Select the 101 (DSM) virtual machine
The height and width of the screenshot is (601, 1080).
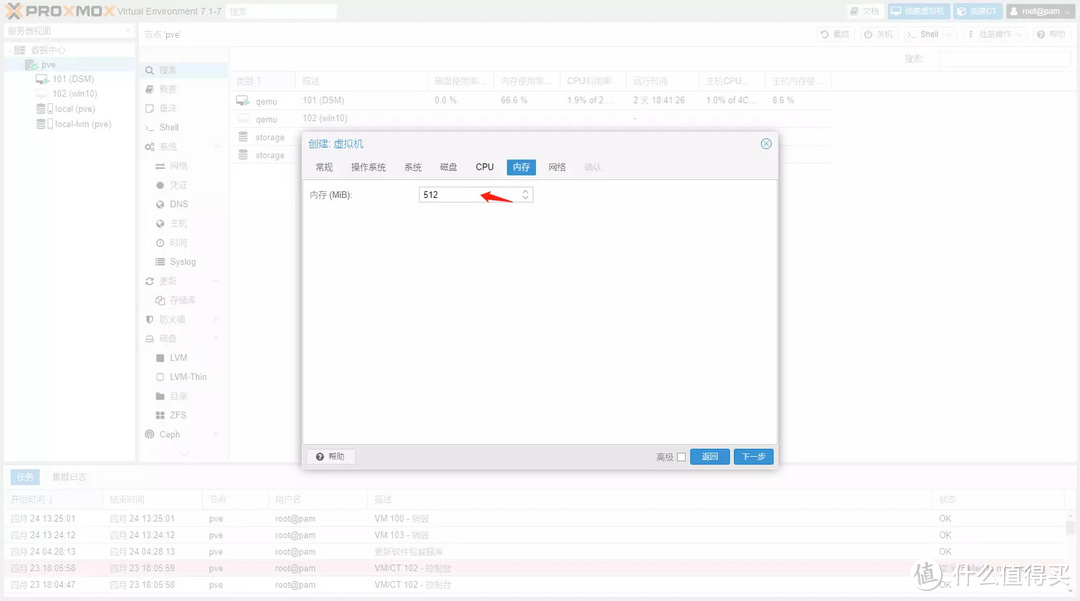tap(73, 79)
